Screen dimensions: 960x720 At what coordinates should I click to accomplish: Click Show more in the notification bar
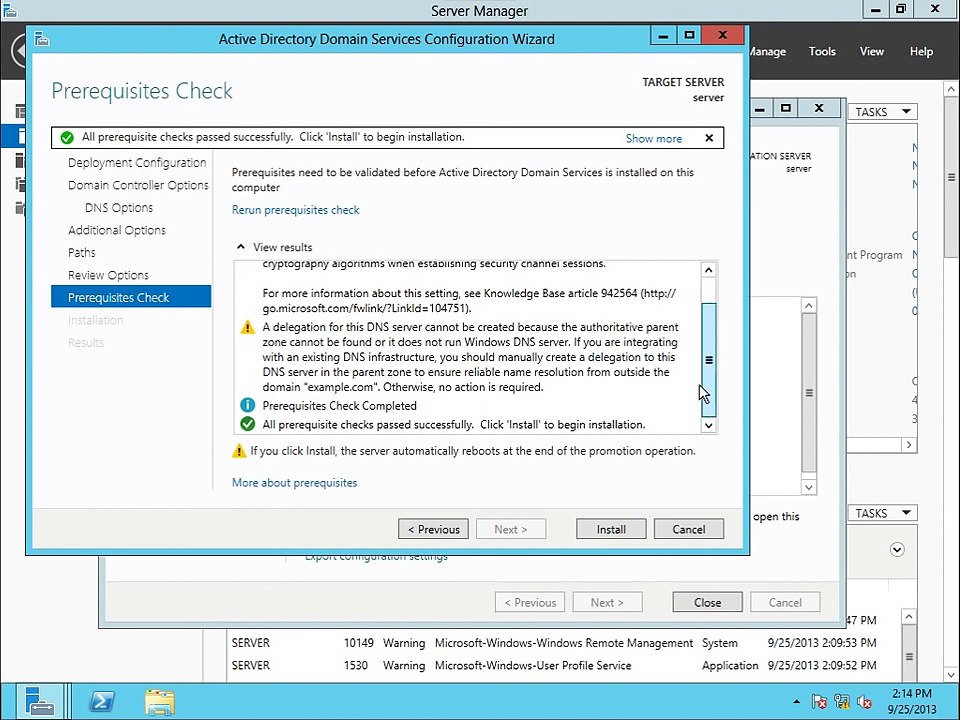(x=653, y=138)
